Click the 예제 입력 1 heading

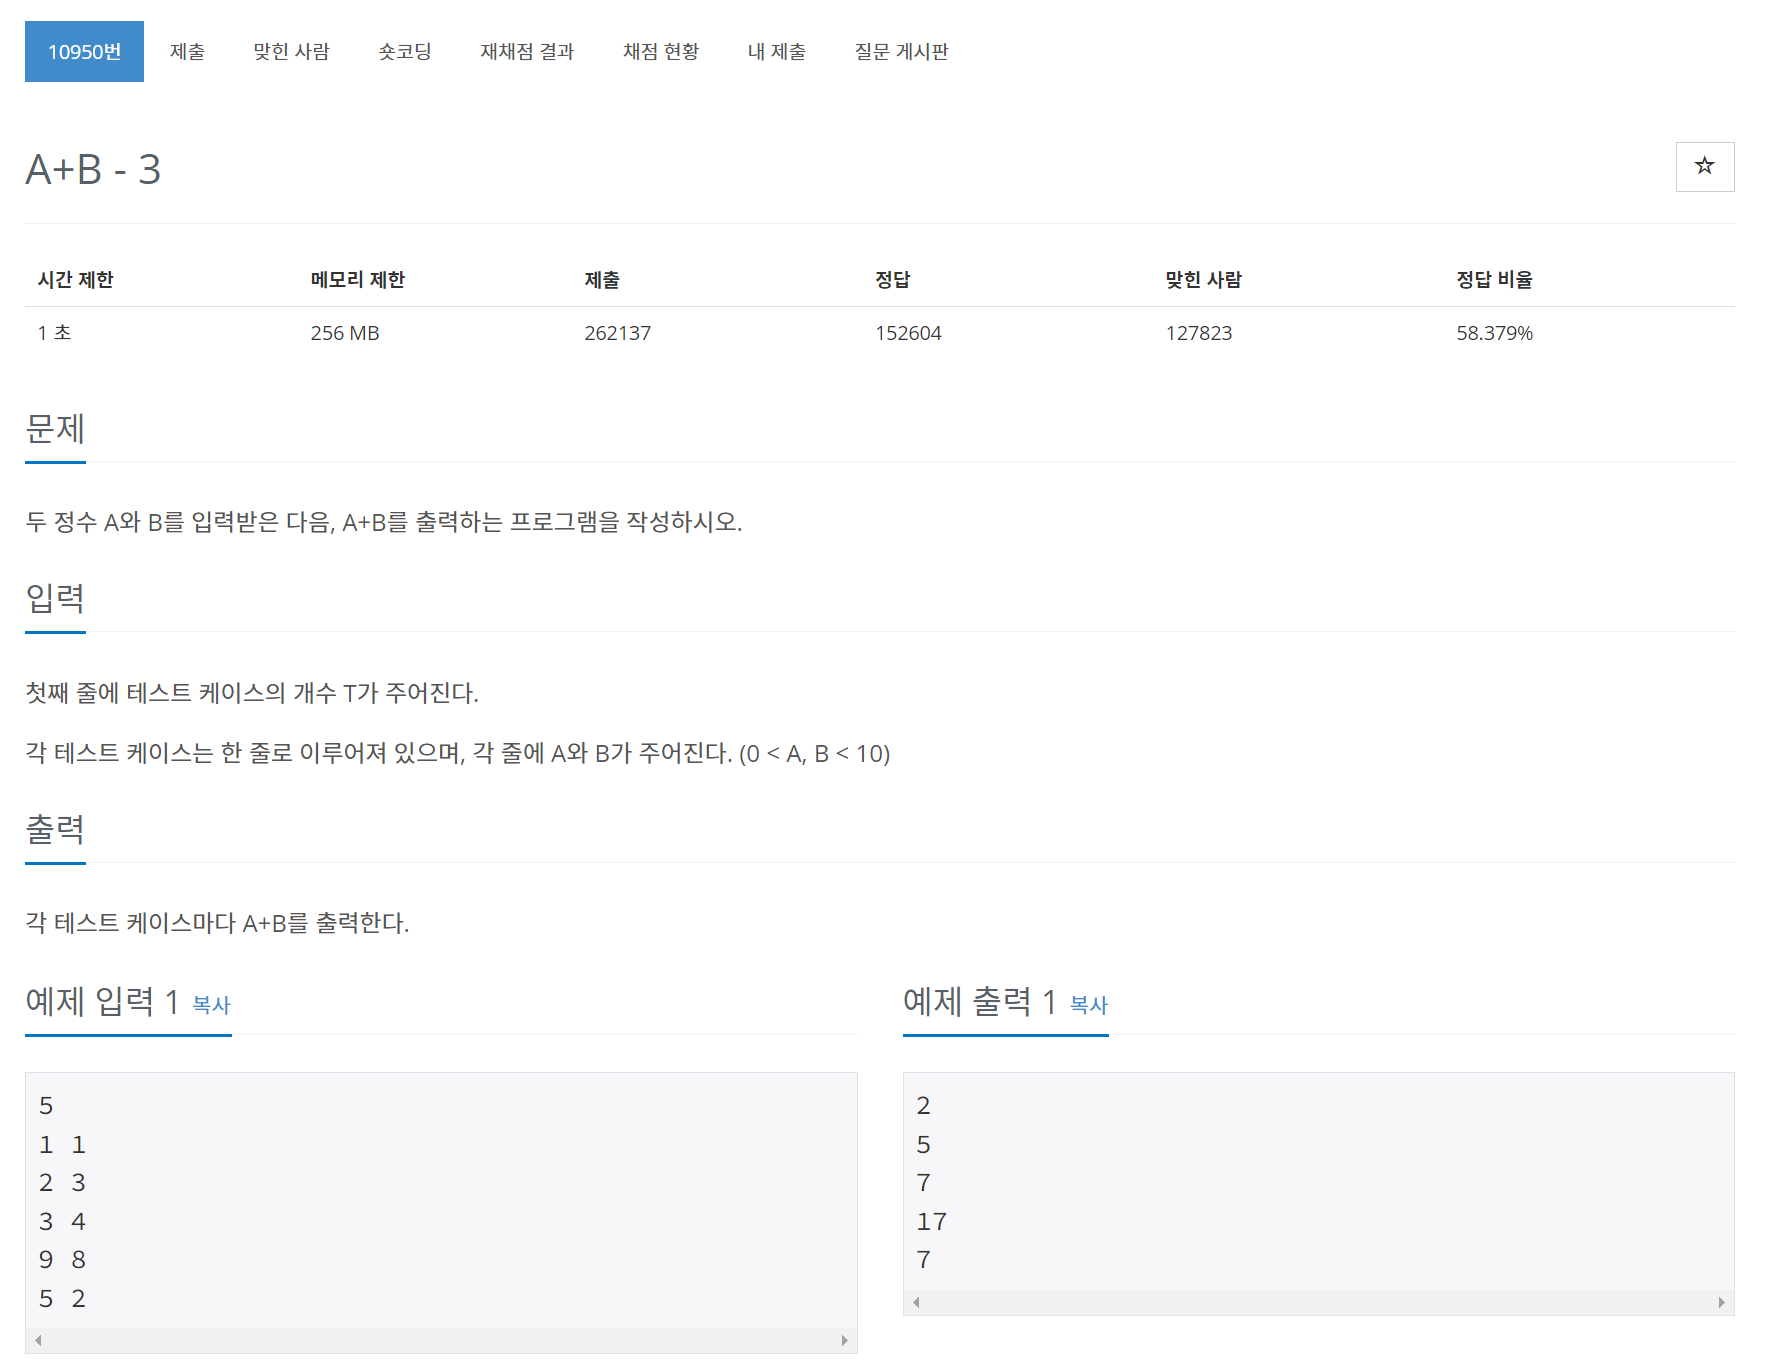point(102,1001)
